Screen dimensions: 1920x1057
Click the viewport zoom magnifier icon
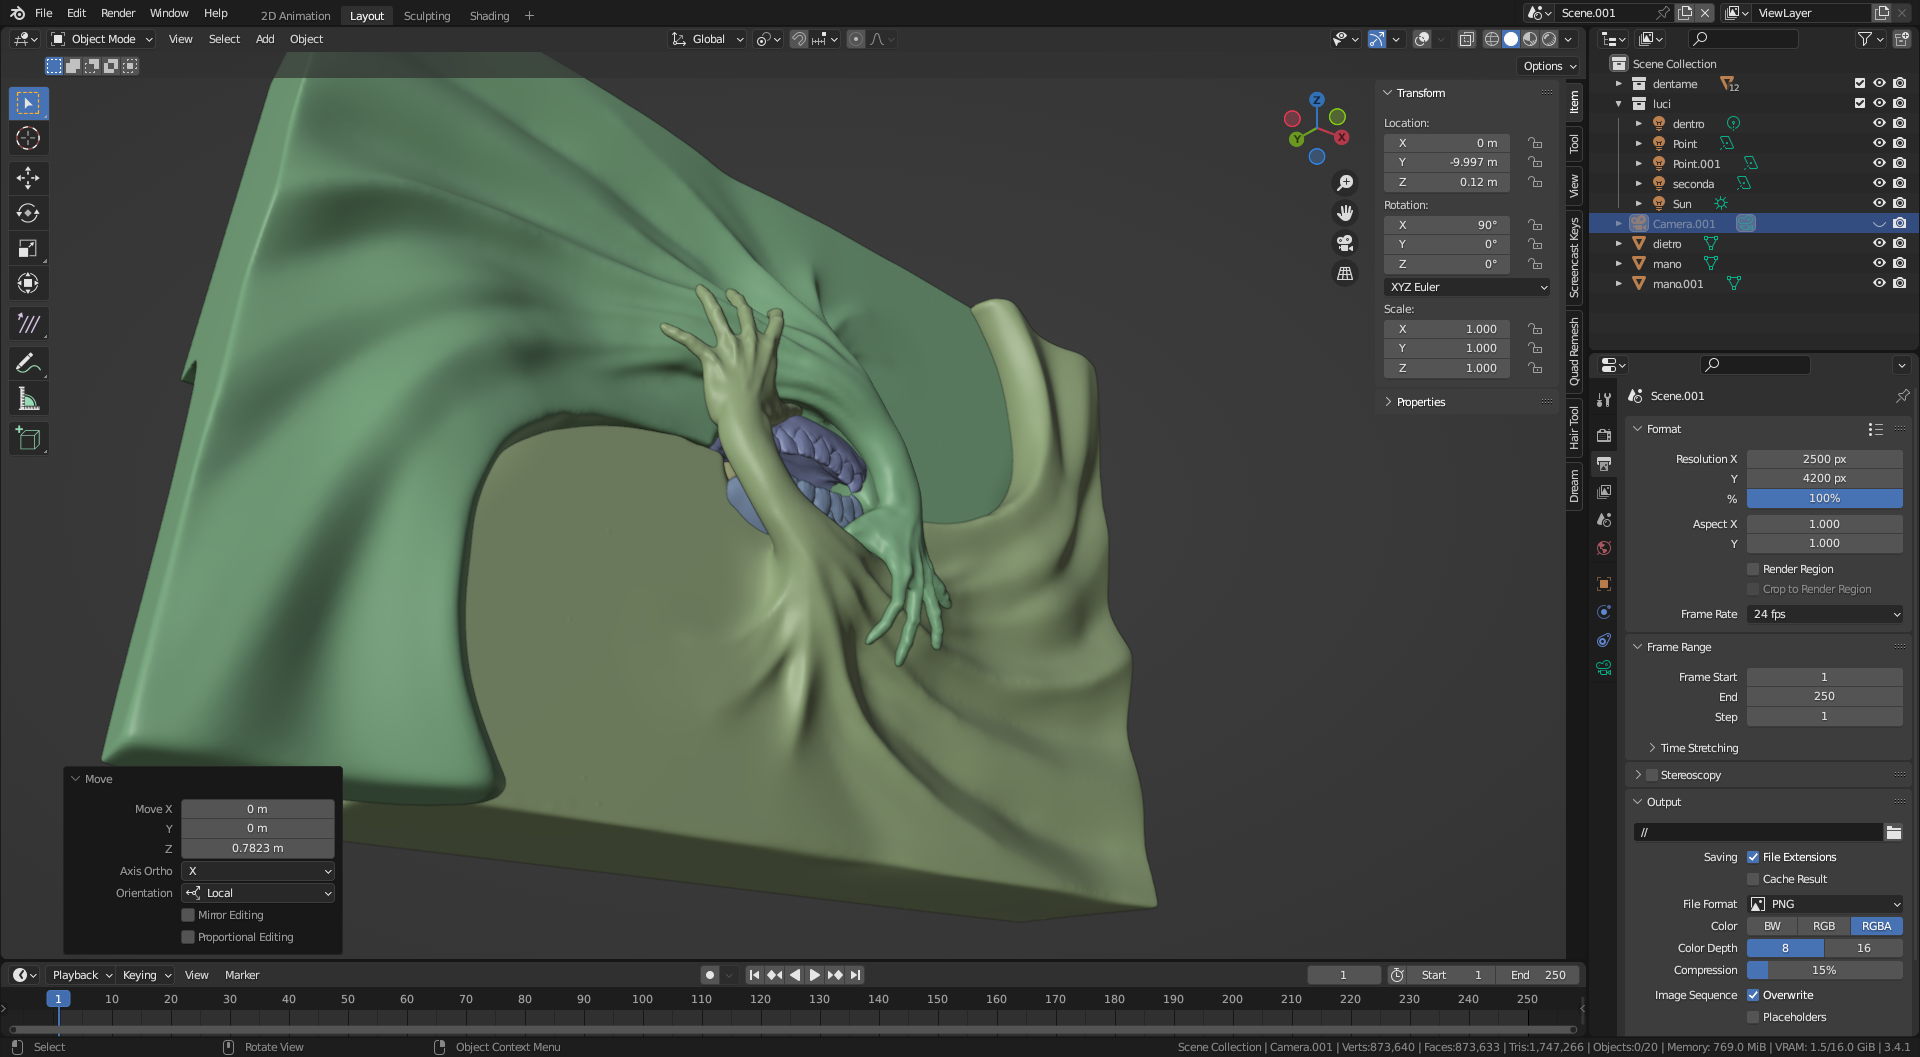pyautogui.click(x=1345, y=183)
